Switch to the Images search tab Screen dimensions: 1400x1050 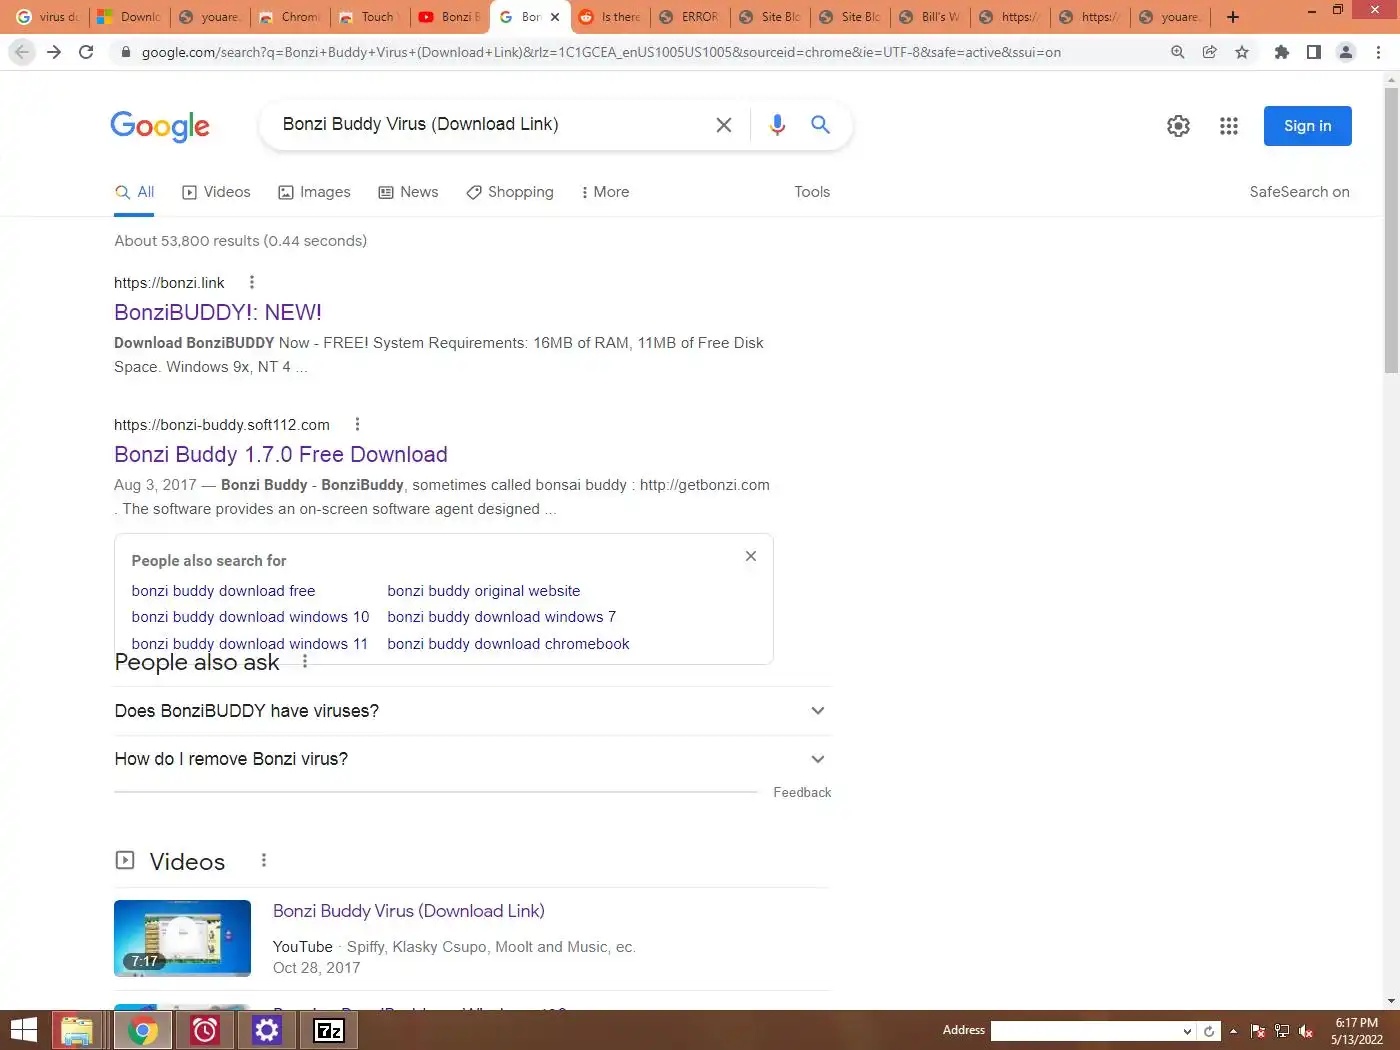coord(314,192)
